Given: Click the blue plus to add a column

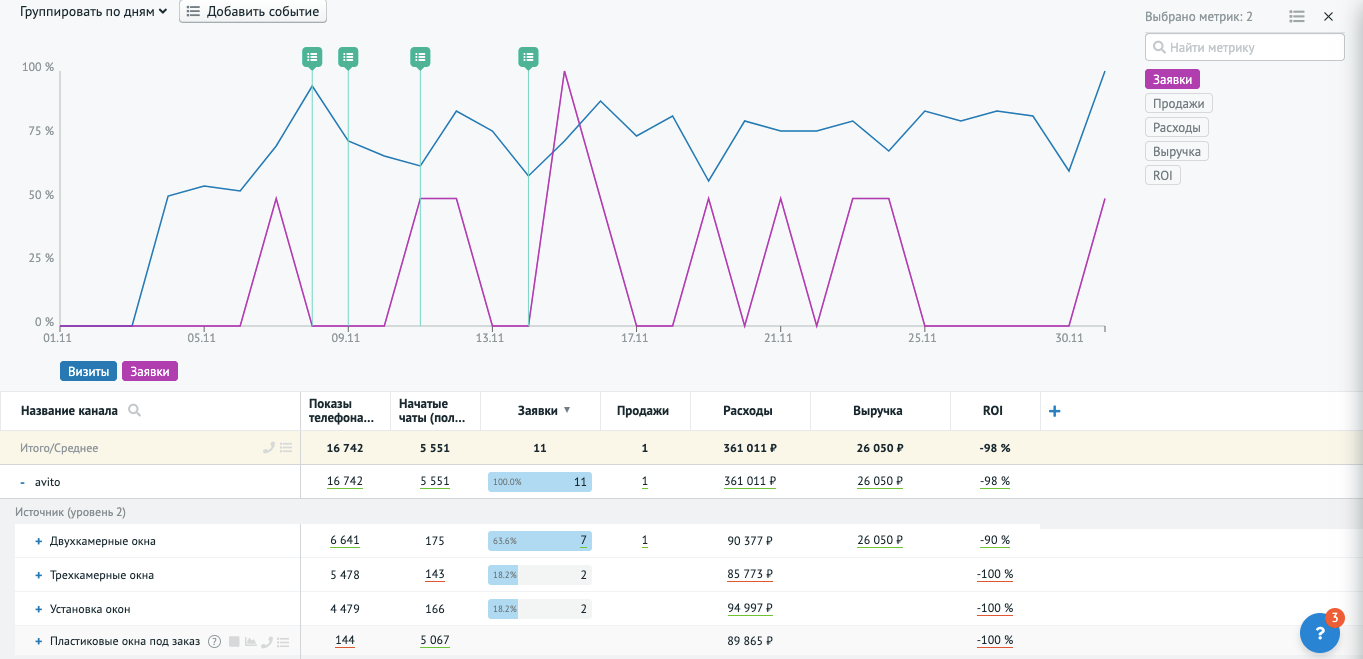Looking at the screenshot, I should point(1054,411).
